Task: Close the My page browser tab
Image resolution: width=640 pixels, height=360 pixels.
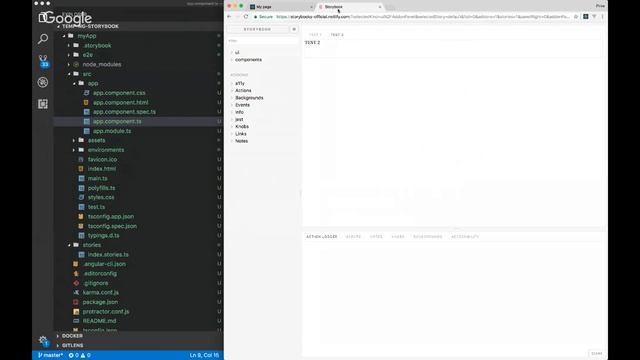Action: [x=311, y=7]
